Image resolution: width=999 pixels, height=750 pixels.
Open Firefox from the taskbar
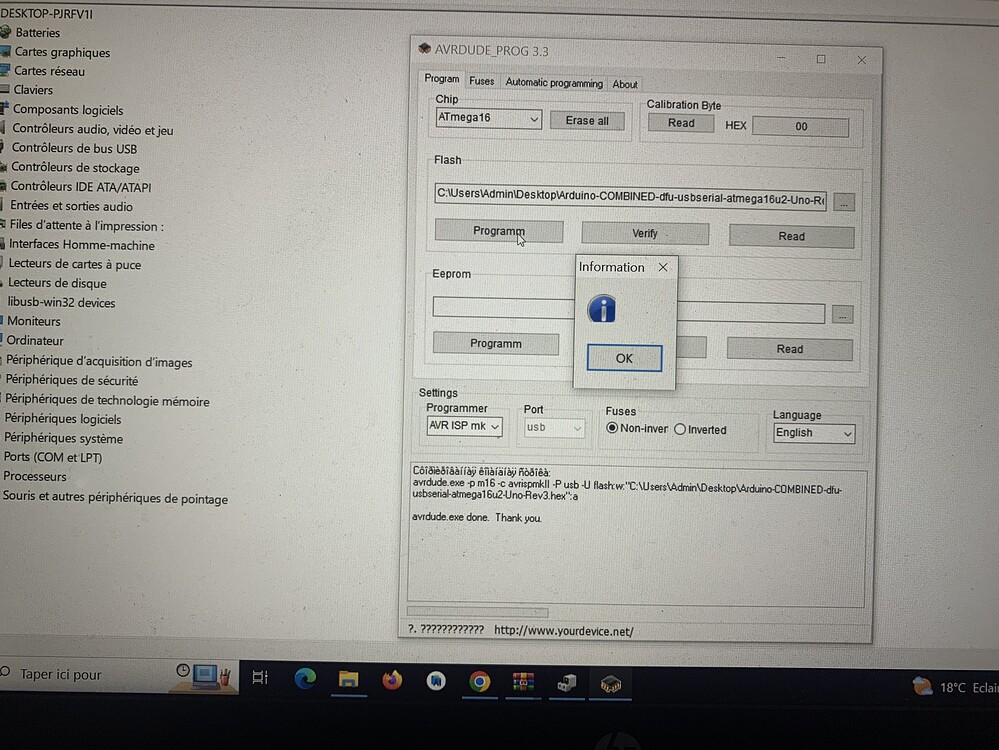coord(392,682)
